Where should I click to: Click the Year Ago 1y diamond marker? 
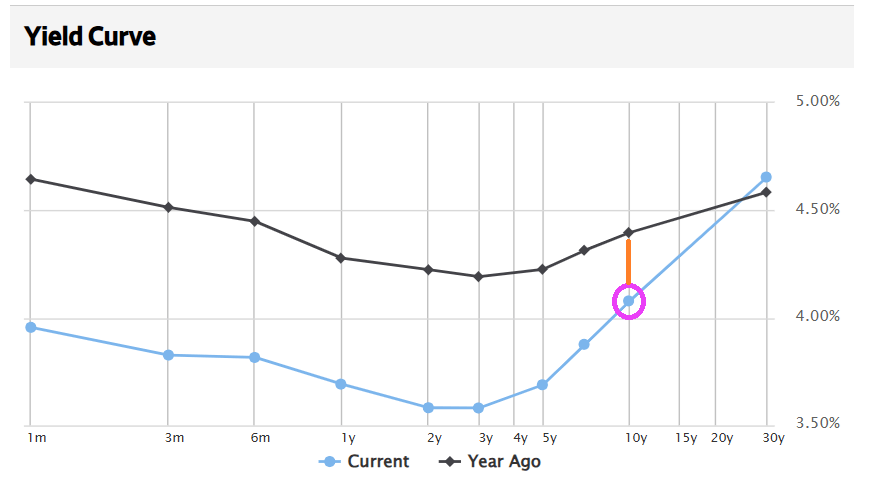pyautogui.click(x=341, y=258)
